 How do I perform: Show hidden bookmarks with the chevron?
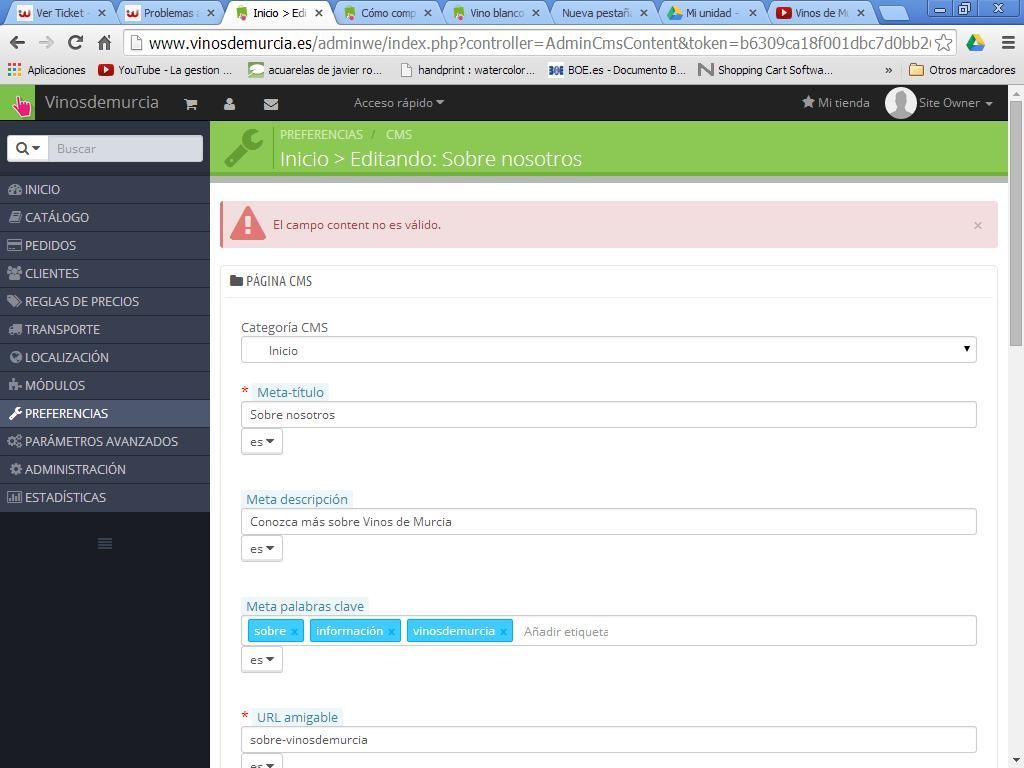point(888,70)
